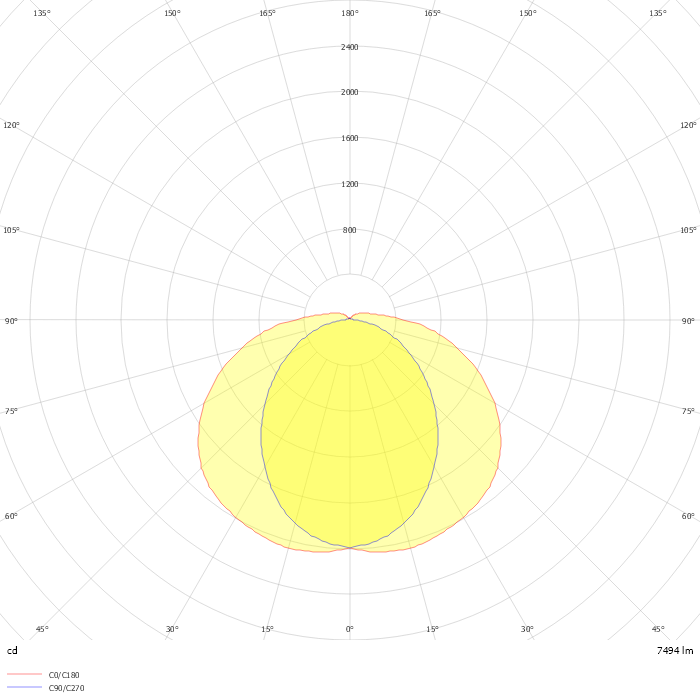The image size is (700, 700).
Task: Click the 120° label on the left side
Action: (11, 125)
